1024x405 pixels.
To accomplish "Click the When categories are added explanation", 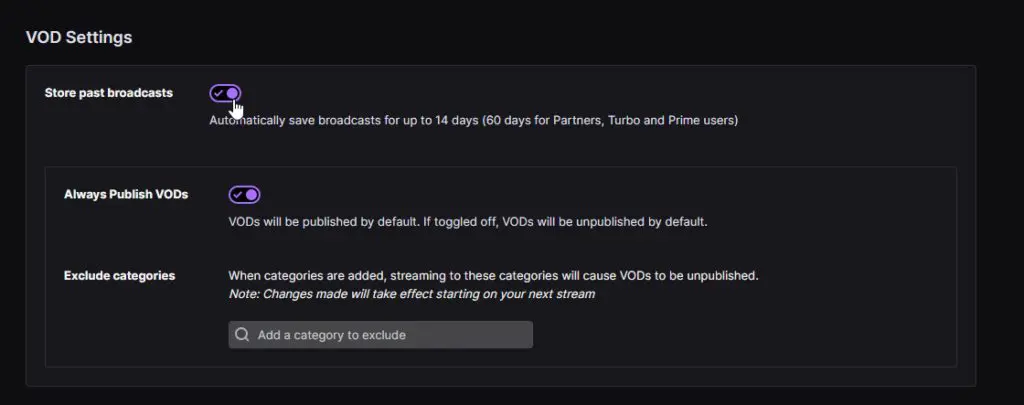I will [494, 276].
